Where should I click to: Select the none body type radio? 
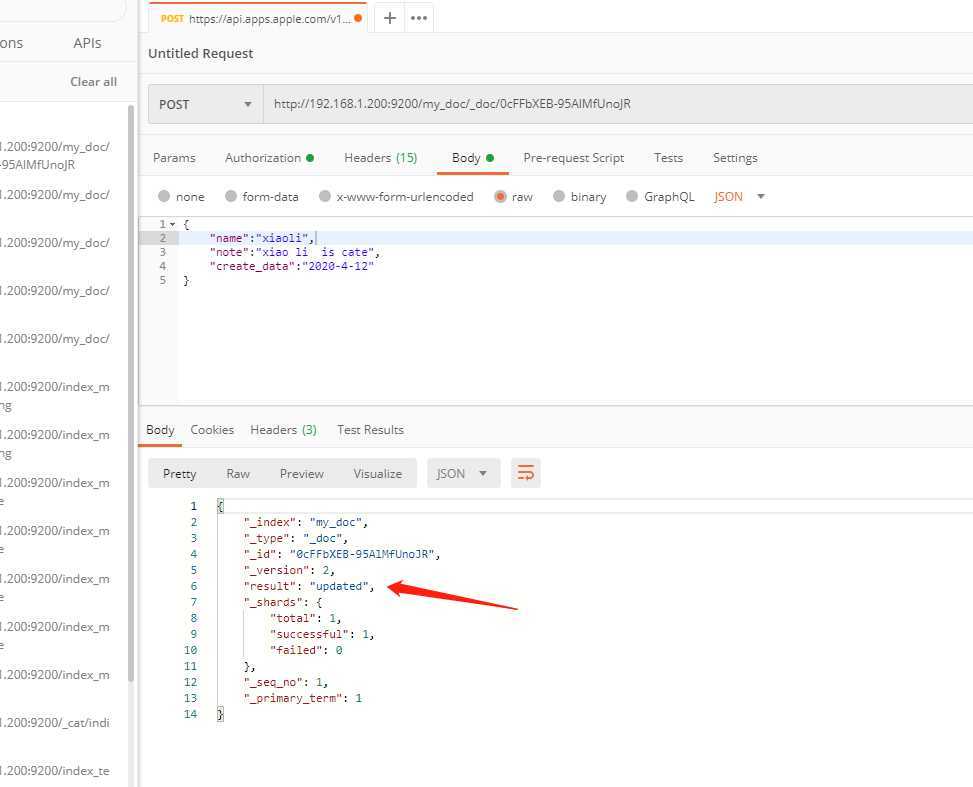point(164,196)
